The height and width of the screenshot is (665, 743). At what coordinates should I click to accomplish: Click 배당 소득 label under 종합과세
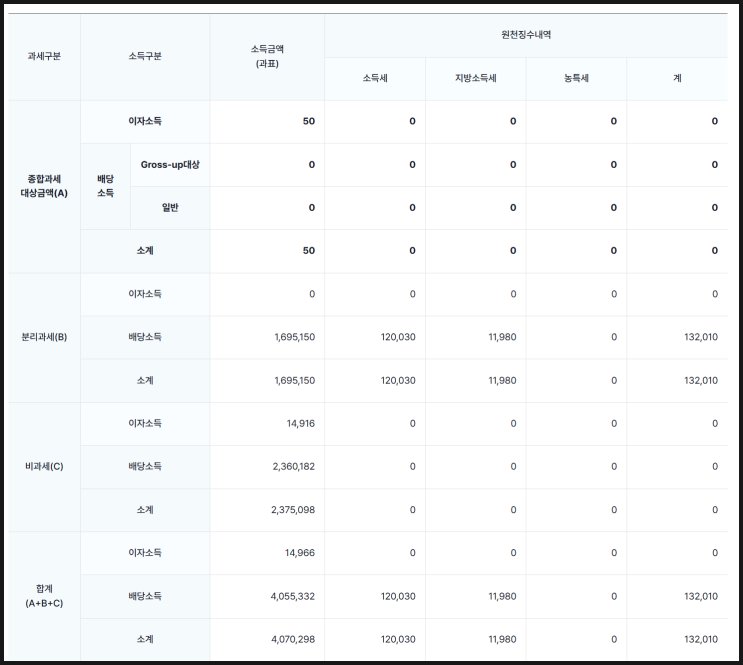click(105, 186)
